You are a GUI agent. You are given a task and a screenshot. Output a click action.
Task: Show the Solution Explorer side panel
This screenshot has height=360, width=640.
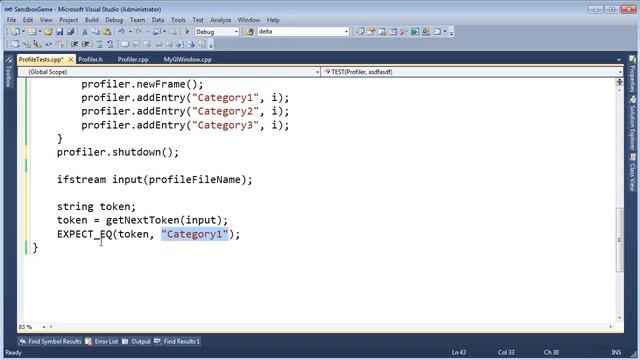(632, 123)
